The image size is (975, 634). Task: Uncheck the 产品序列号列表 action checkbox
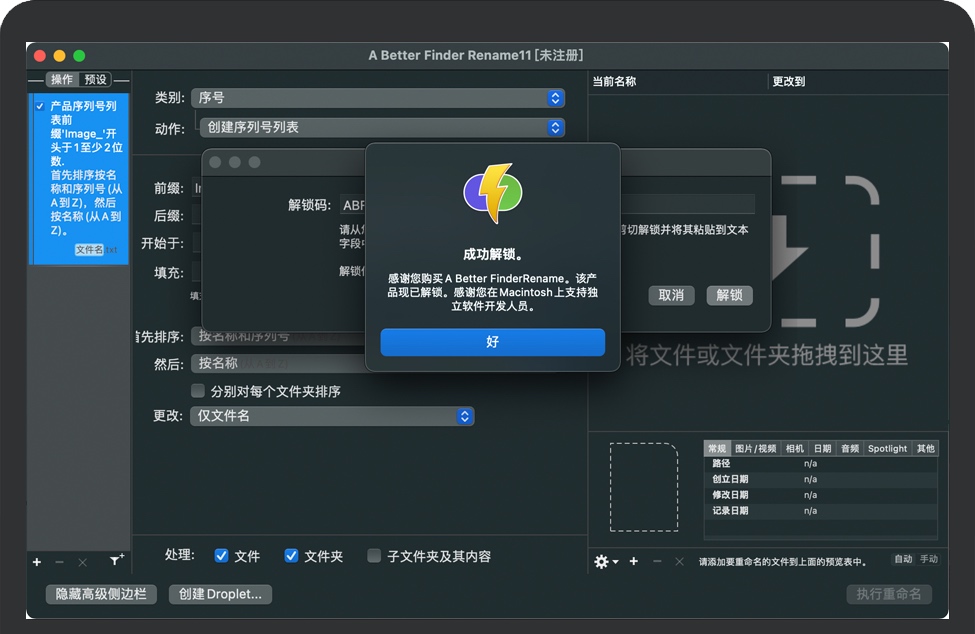(x=40, y=106)
